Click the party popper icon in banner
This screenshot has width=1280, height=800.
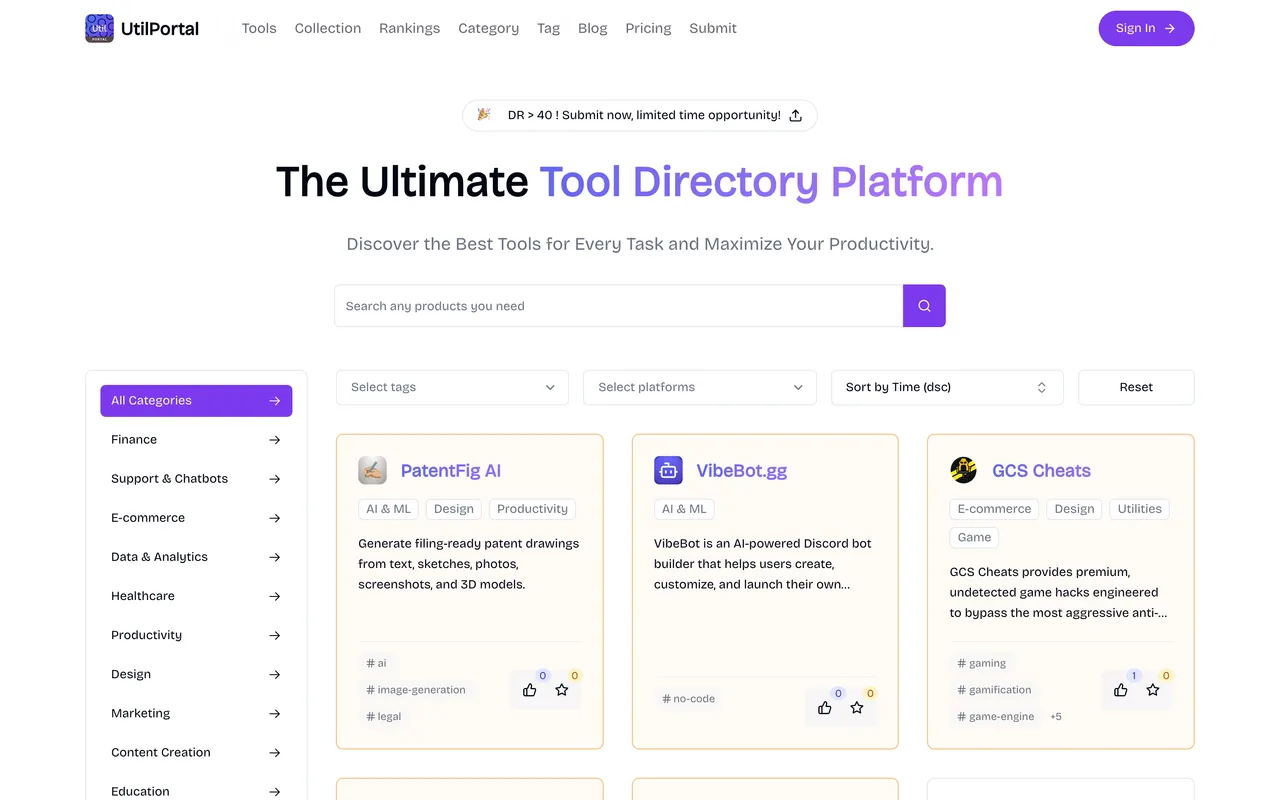pyautogui.click(x=484, y=114)
